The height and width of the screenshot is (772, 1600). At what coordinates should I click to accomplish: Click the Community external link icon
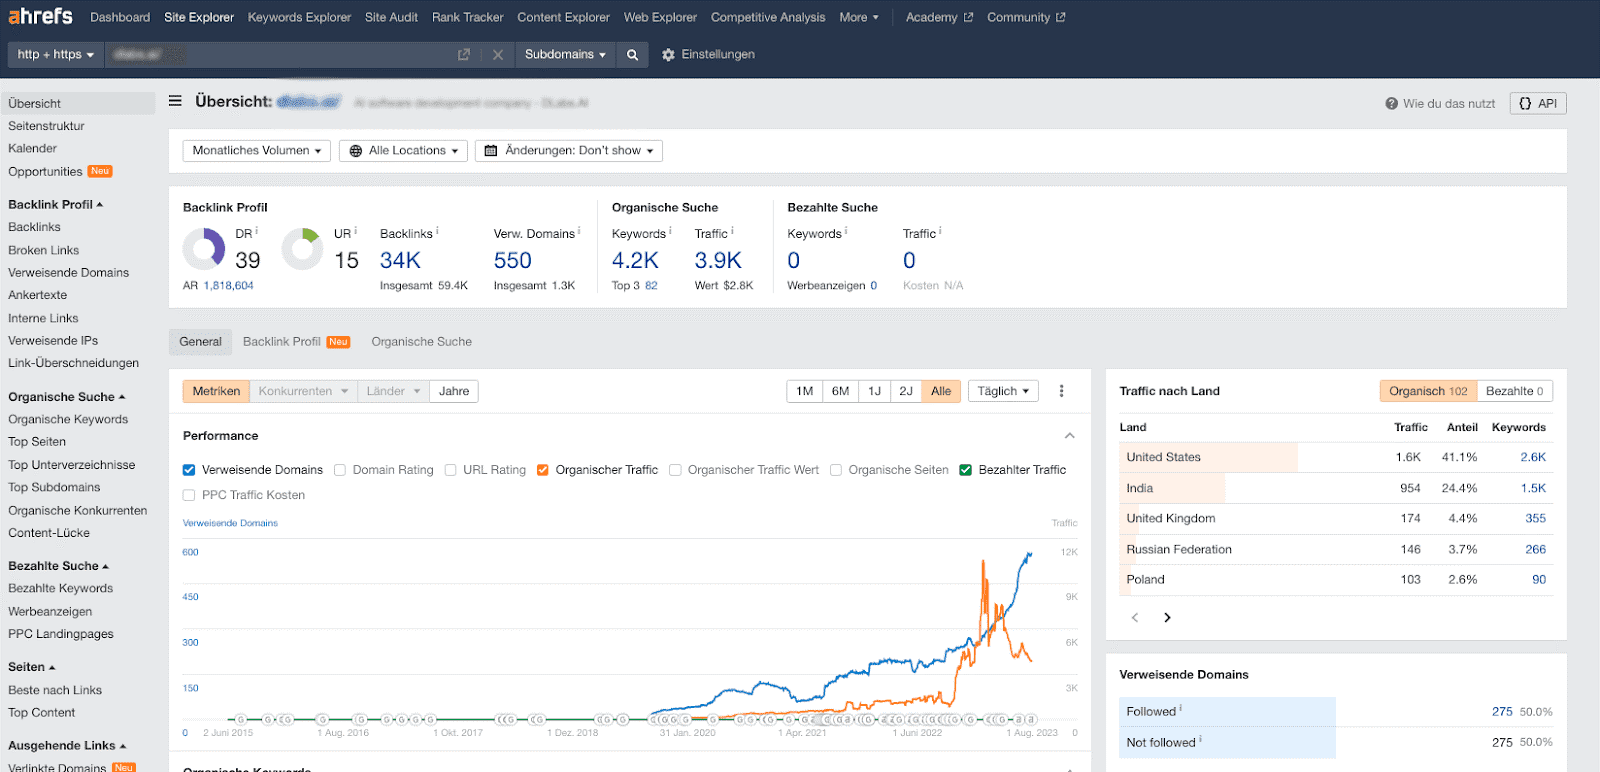click(x=1061, y=17)
